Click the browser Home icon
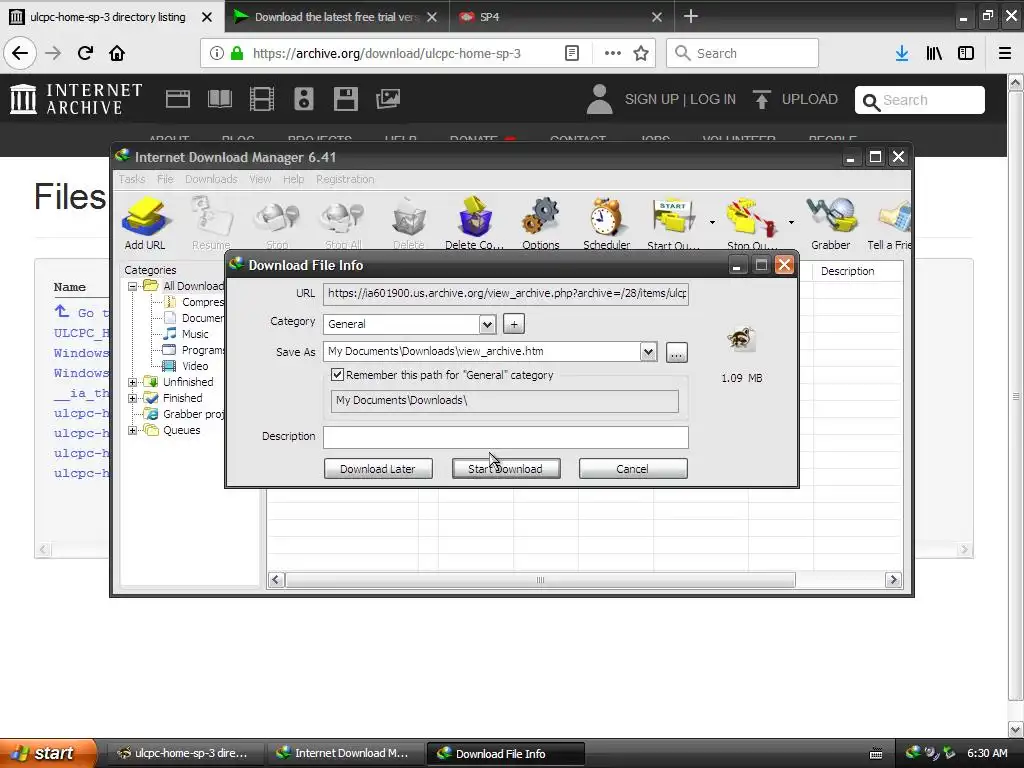The height and width of the screenshot is (768, 1024). click(x=117, y=53)
